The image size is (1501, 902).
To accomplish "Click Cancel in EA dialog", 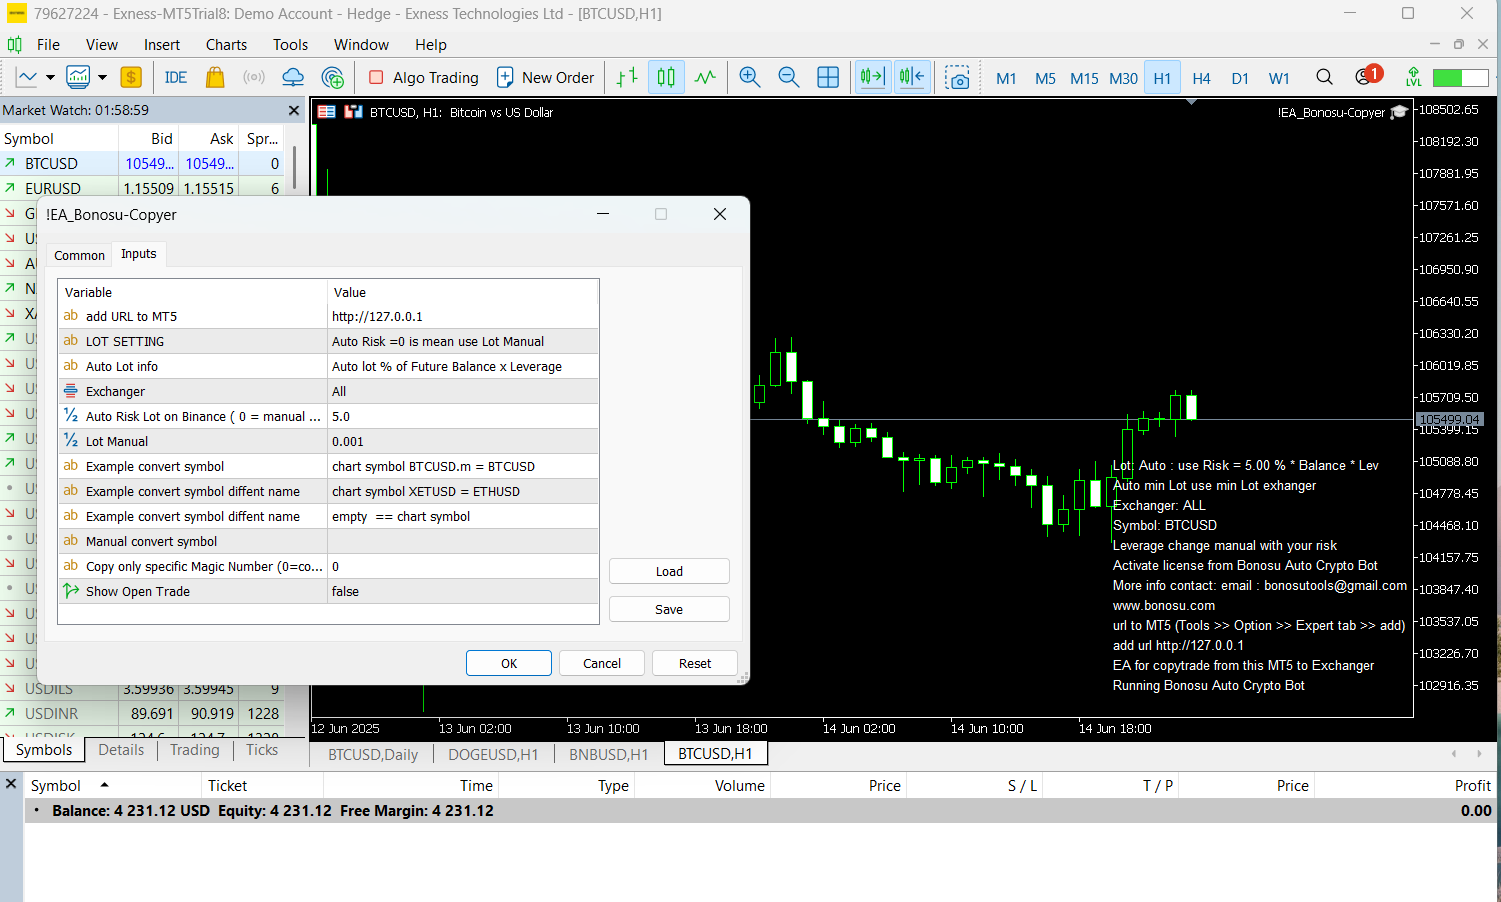I will pos(602,663).
